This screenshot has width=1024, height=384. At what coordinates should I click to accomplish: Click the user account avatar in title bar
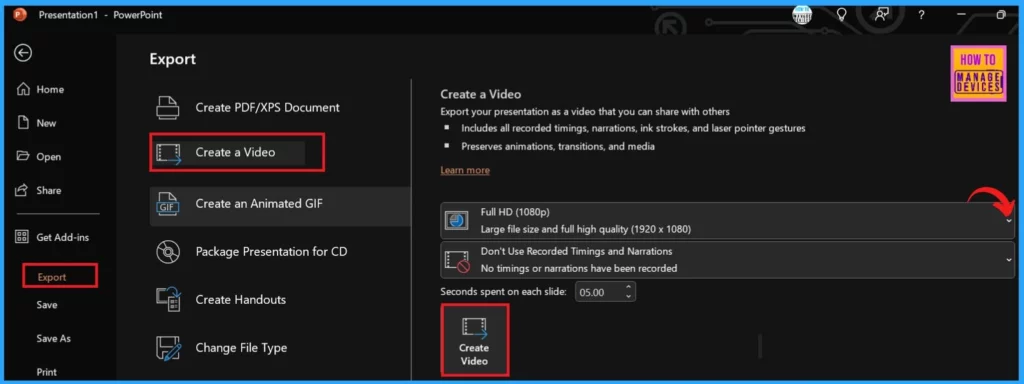tap(802, 14)
